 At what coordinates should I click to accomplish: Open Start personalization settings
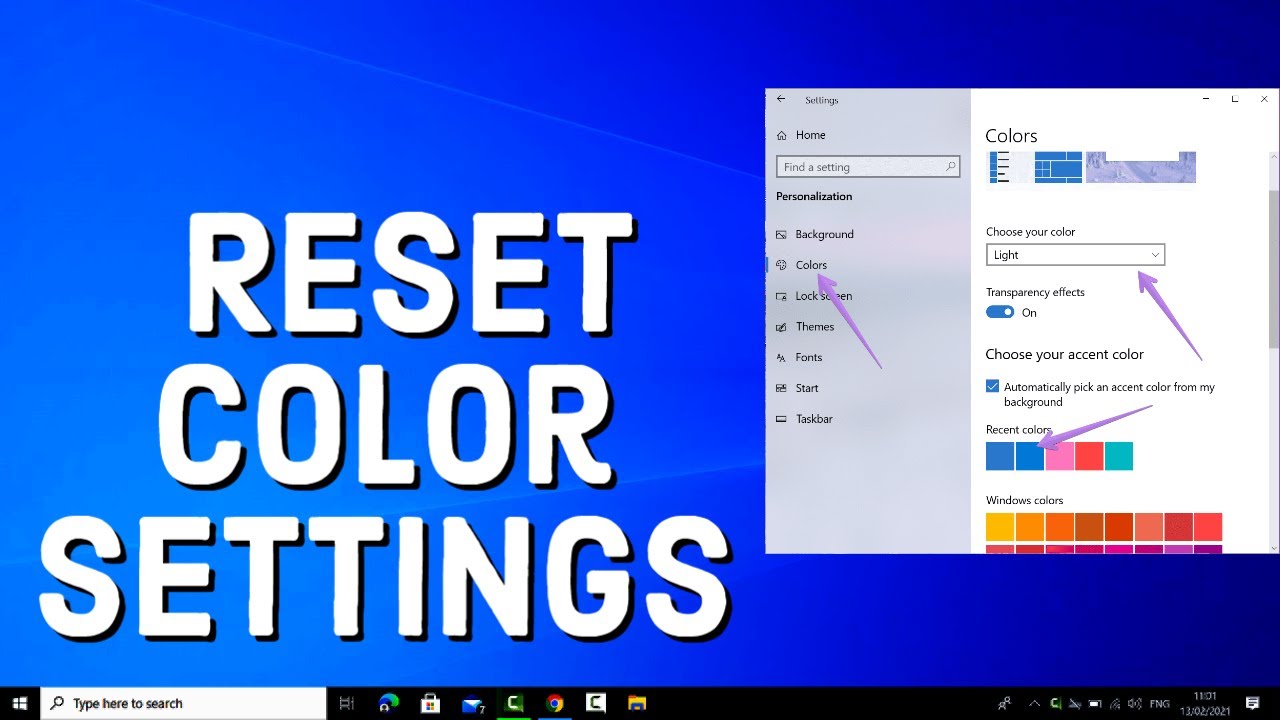(x=797, y=388)
